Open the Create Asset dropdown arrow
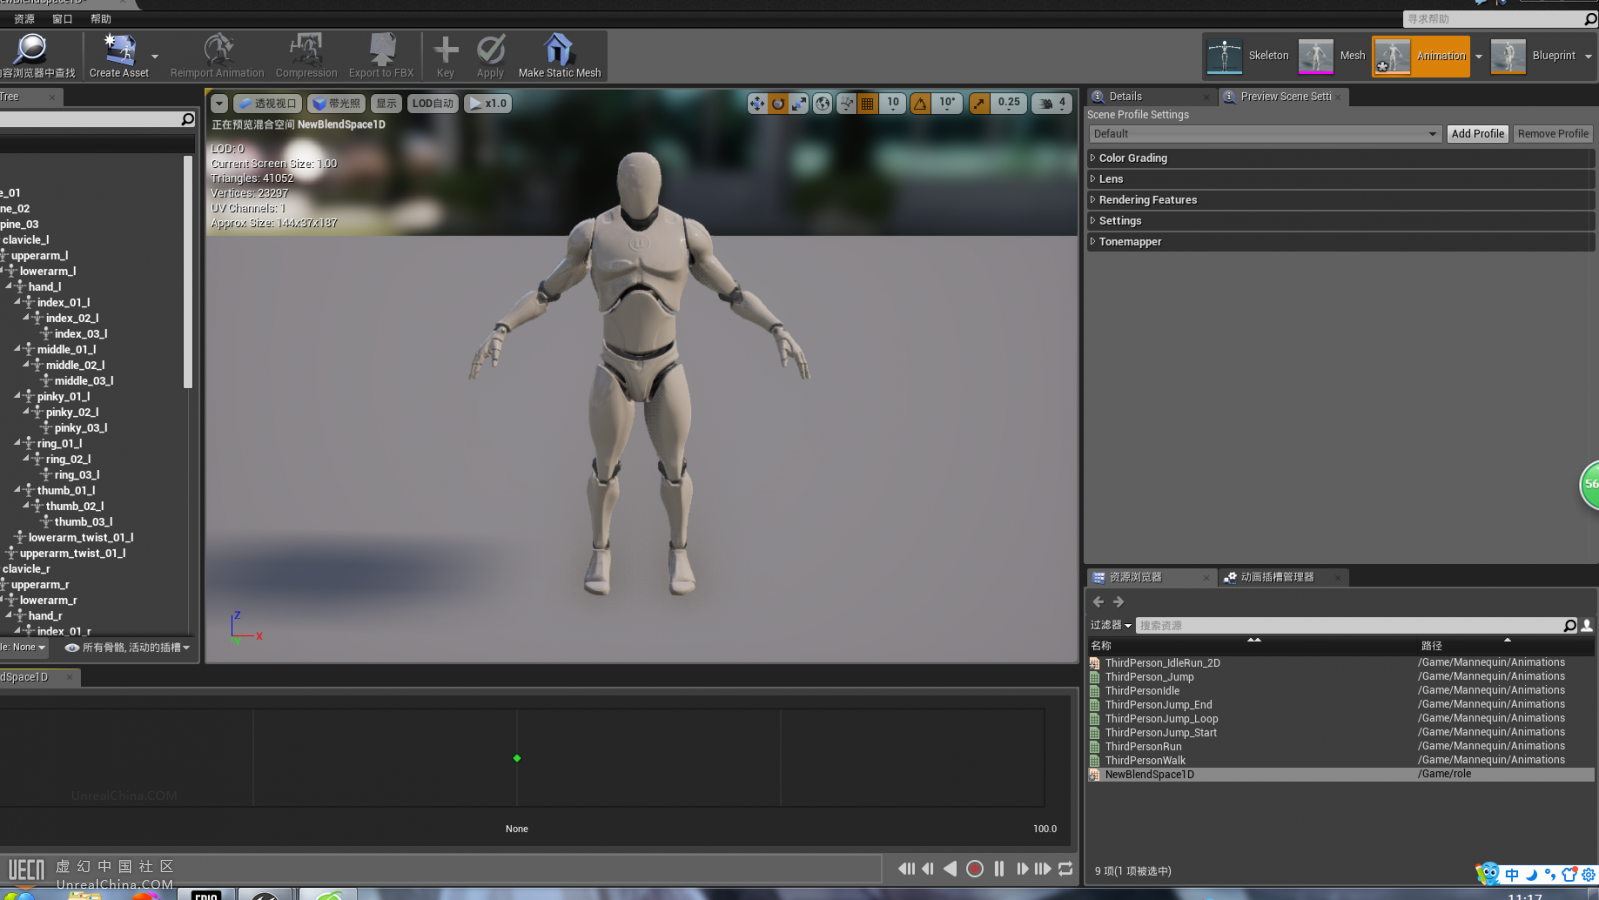This screenshot has height=900, width=1599. coord(155,56)
